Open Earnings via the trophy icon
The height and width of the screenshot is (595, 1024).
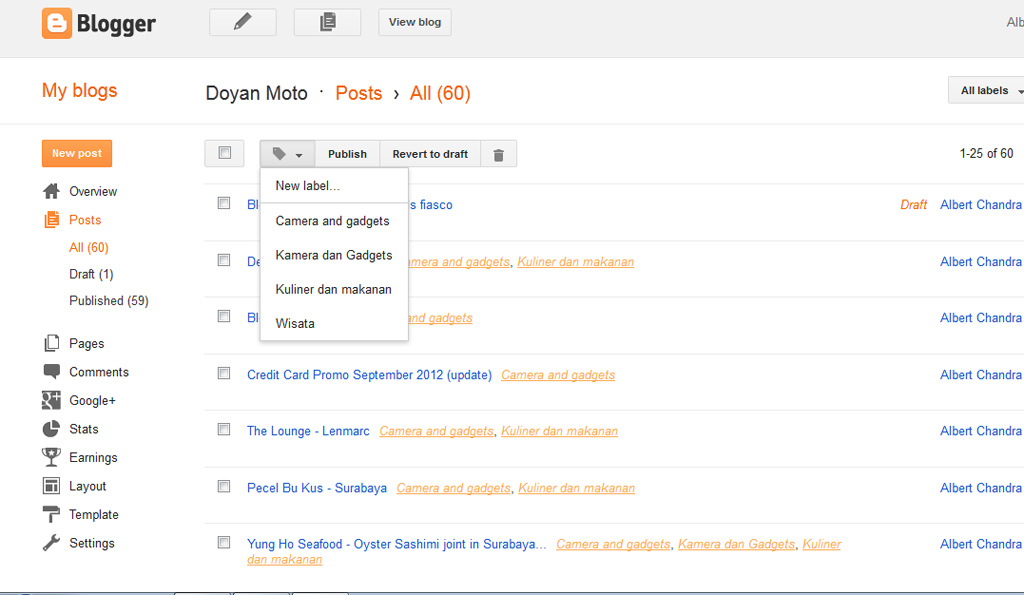click(x=52, y=457)
